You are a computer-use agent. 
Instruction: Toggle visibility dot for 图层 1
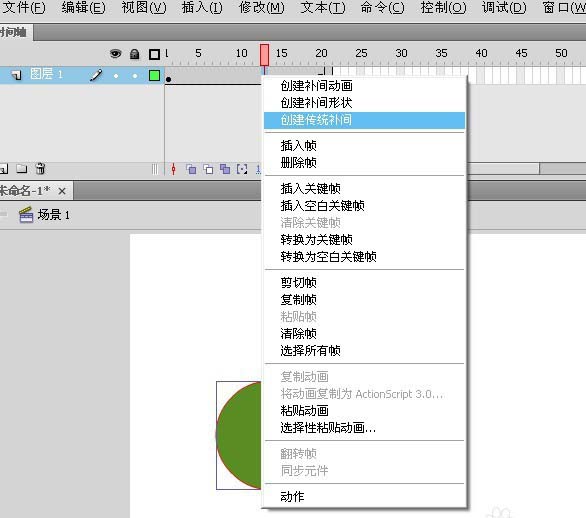(116, 76)
